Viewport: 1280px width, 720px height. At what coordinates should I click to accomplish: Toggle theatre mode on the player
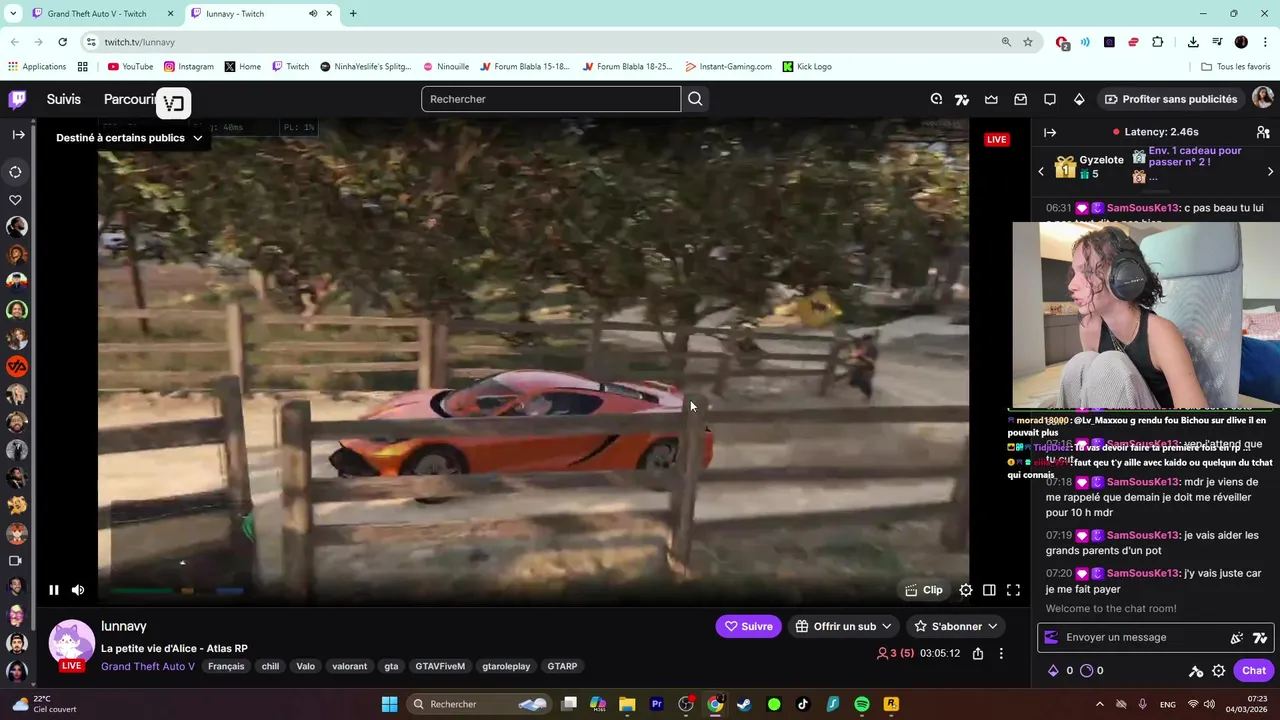(x=989, y=590)
